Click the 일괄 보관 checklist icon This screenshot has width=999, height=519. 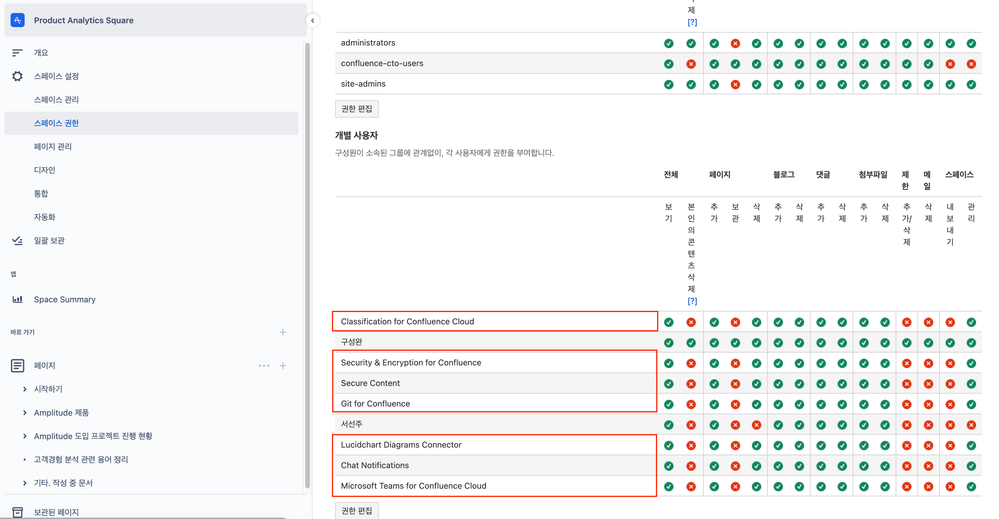coord(17,241)
